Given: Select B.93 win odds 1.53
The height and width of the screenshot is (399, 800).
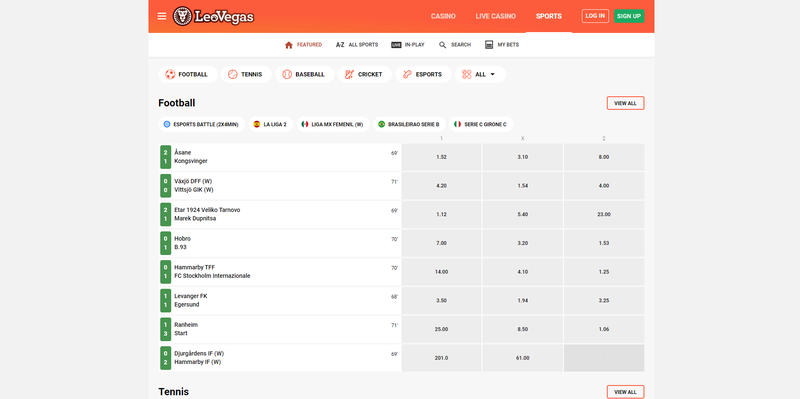Looking at the screenshot, I should click(604, 243).
